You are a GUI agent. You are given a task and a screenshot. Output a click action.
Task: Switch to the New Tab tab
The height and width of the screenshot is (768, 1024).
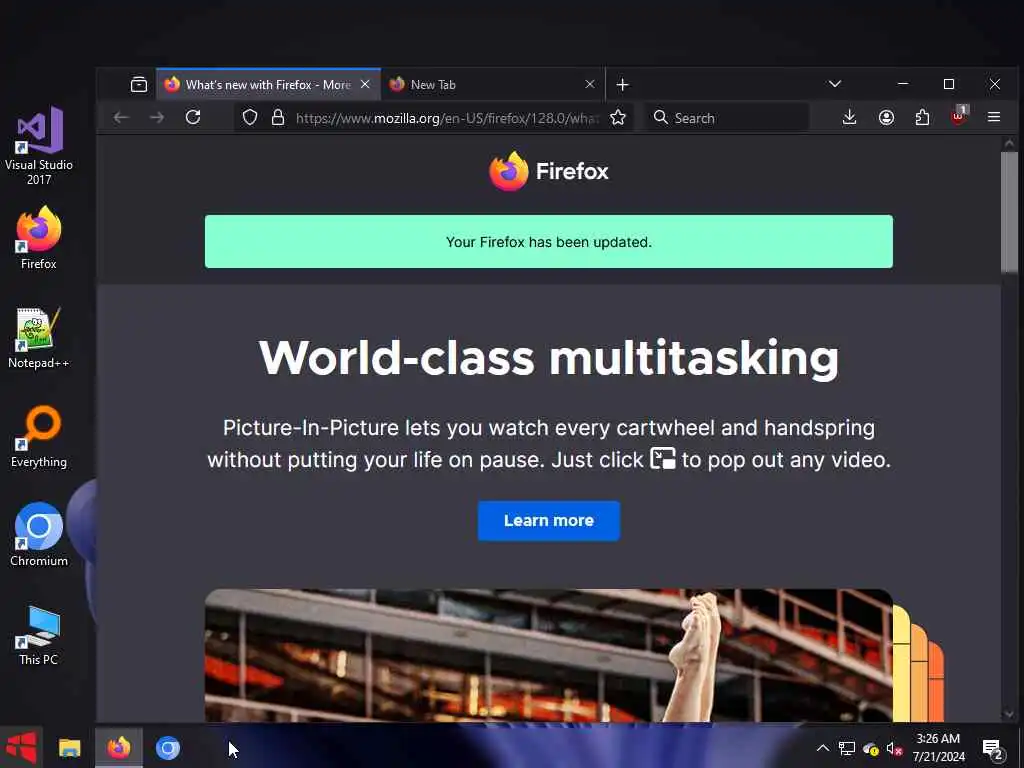click(493, 84)
